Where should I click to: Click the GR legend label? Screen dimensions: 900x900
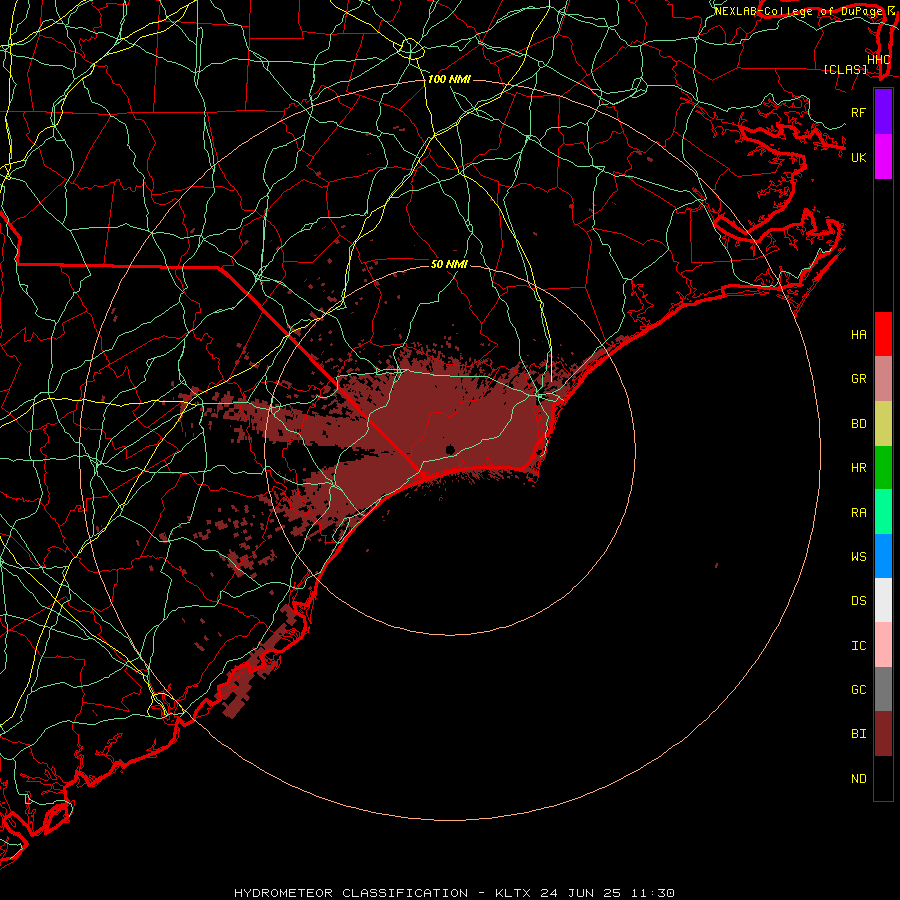click(x=858, y=379)
